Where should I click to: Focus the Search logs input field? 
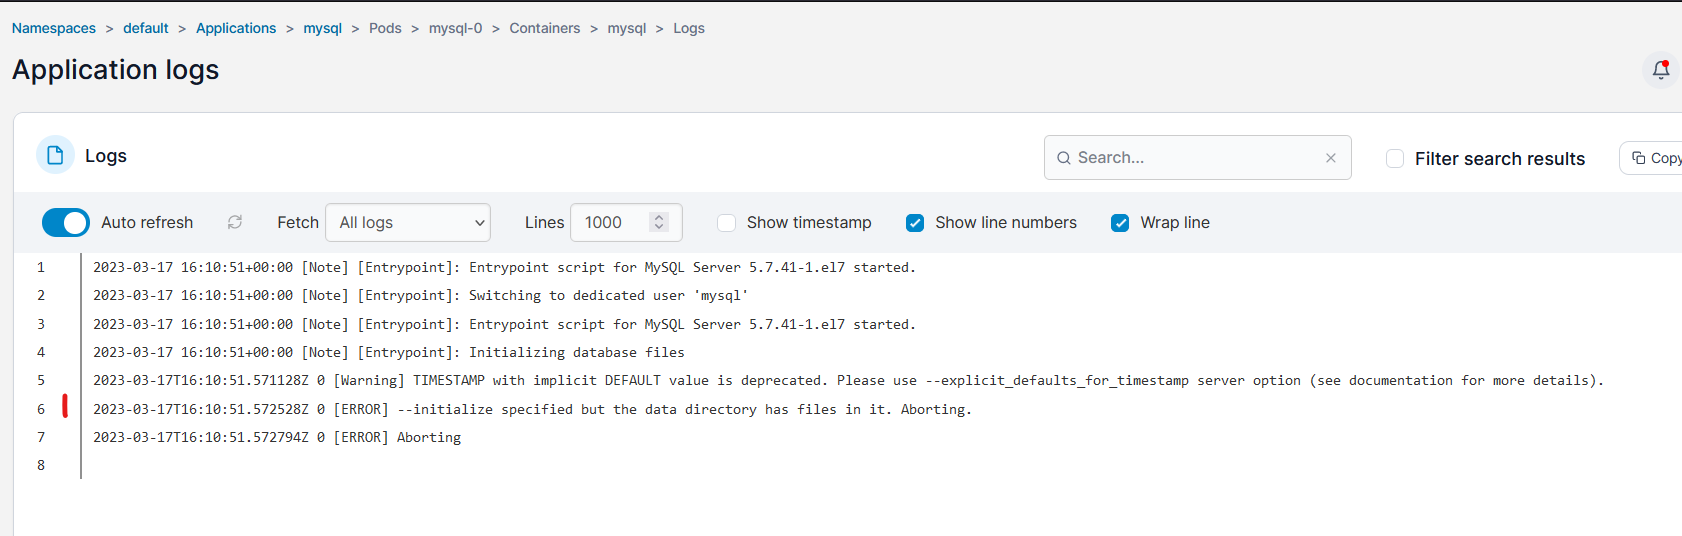click(1197, 158)
